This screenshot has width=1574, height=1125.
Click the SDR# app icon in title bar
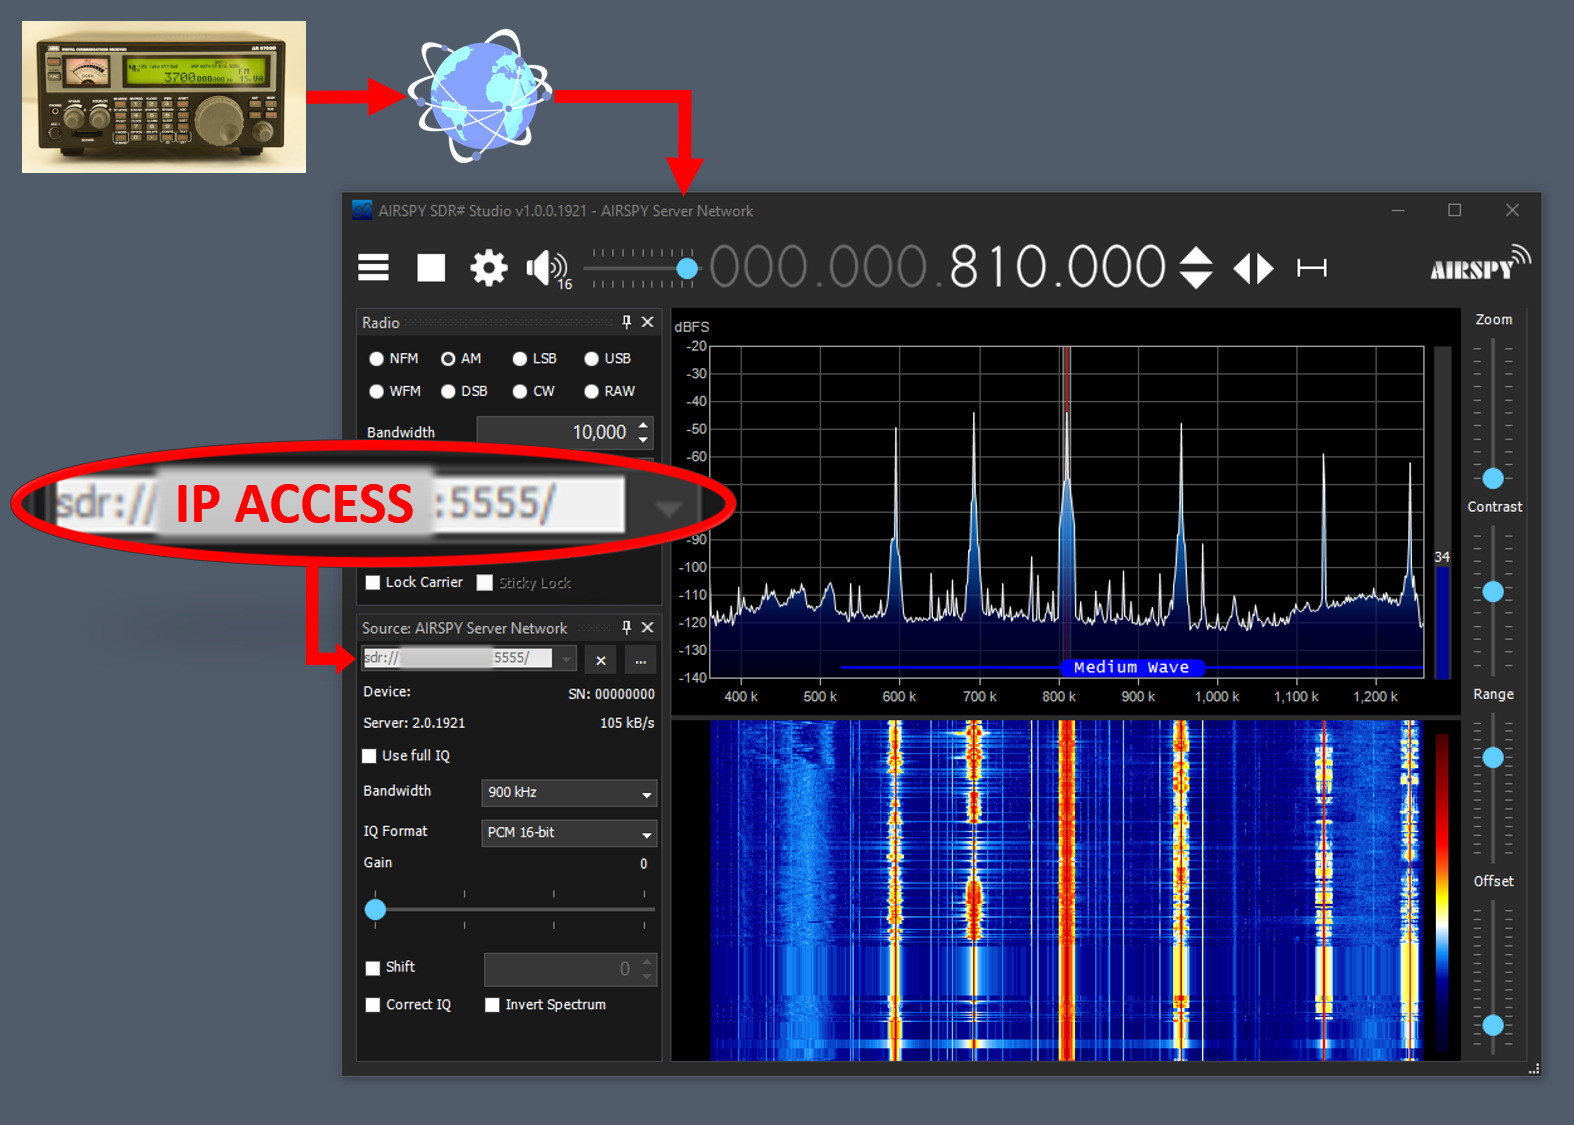point(362,210)
